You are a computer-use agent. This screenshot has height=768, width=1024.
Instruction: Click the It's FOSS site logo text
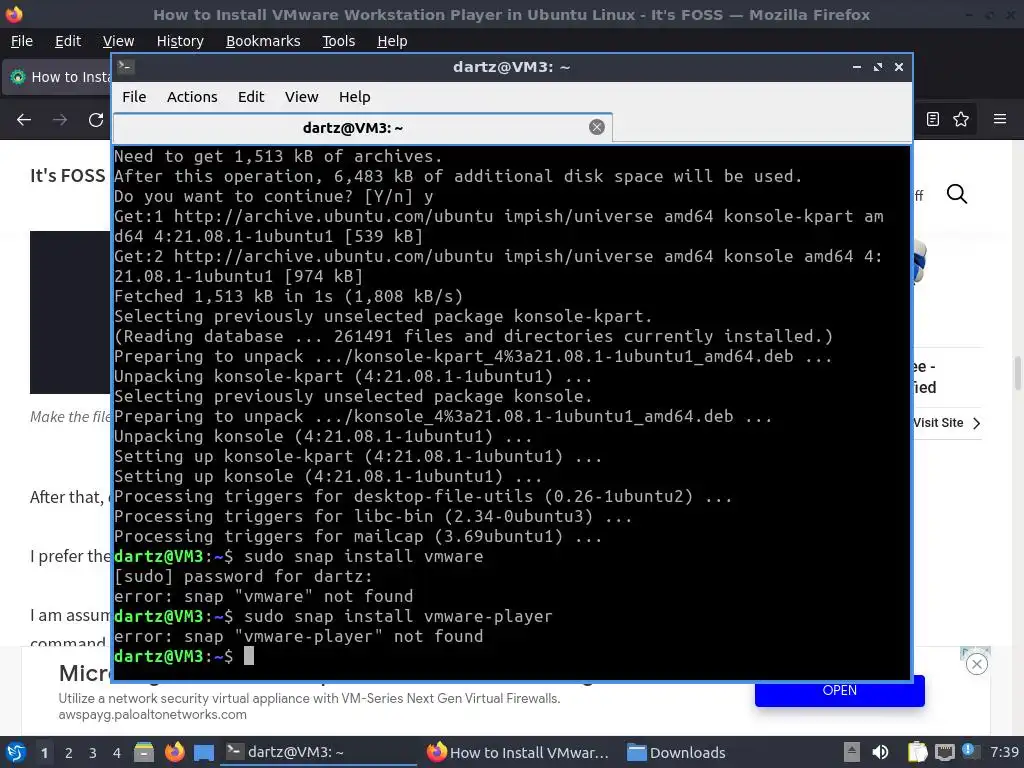(x=67, y=176)
